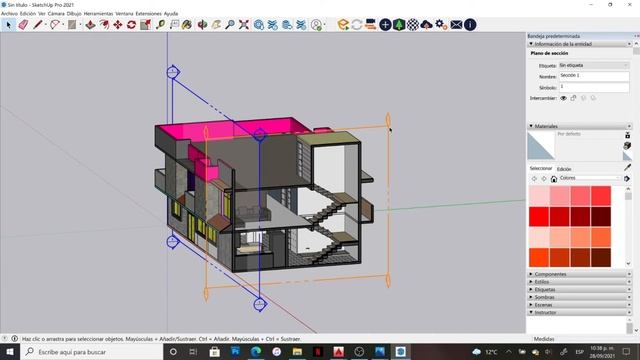Pick the dark maroon color swatch

click(601, 216)
